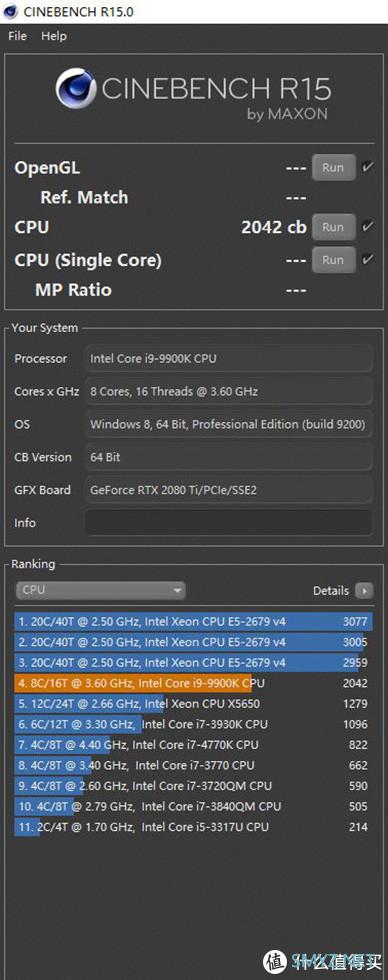Select the Core i7-3930K ranking row
The width and height of the screenshot is (388, 980).
coord(194,724)
